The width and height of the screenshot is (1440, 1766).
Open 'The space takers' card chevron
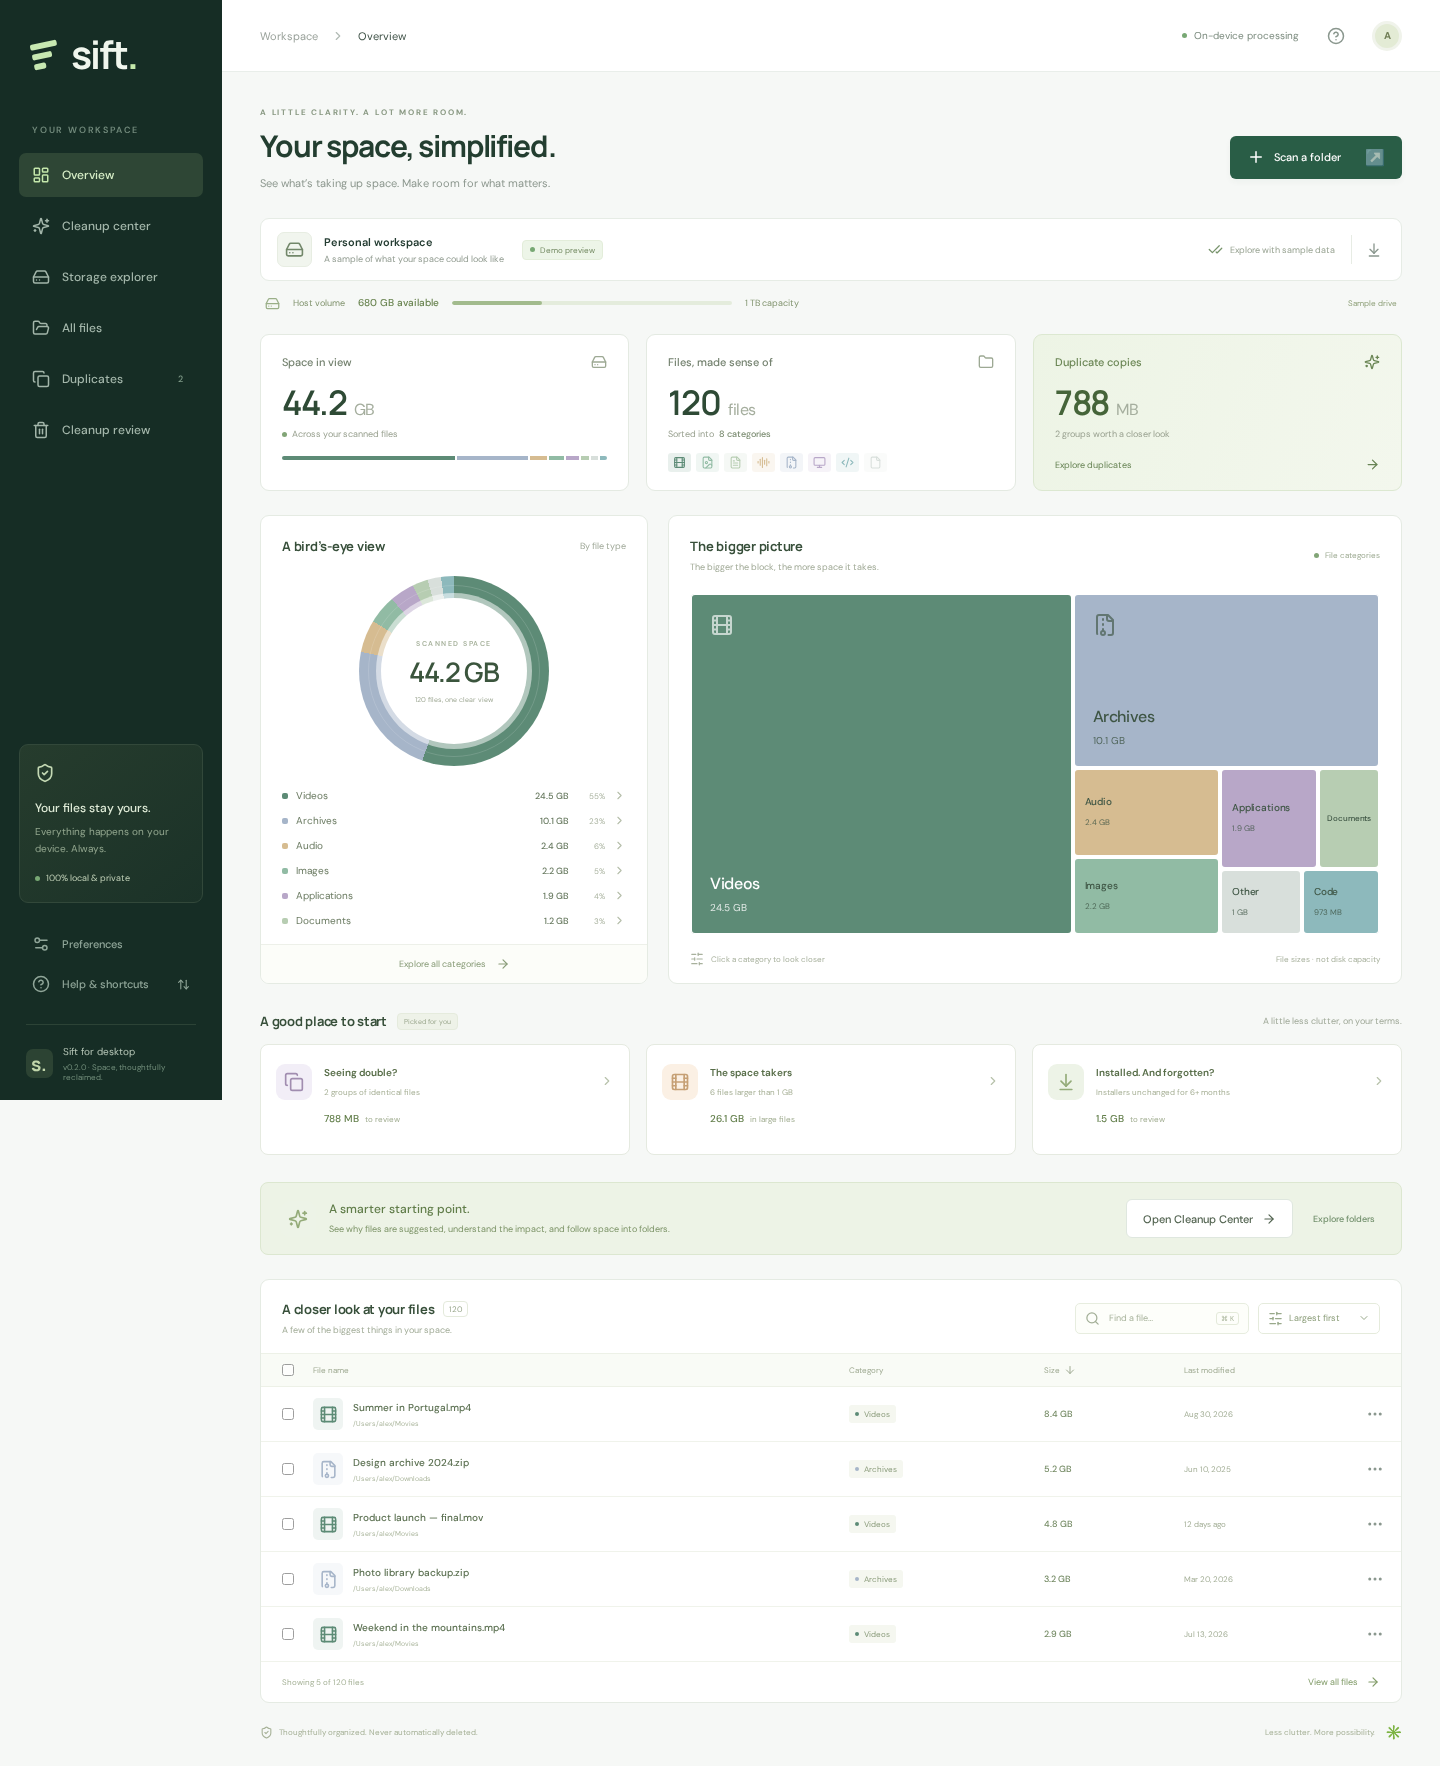993,1081
